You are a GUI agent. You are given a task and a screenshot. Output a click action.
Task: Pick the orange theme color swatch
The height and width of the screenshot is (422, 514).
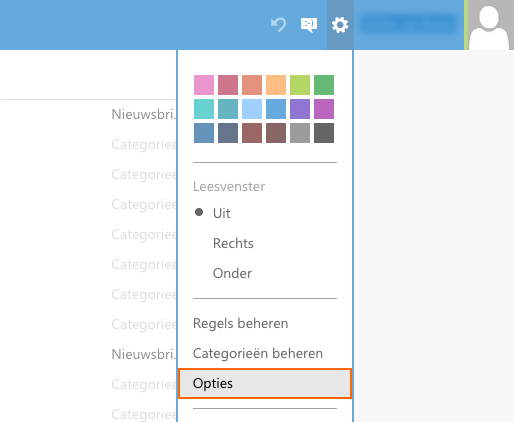click(x=276, y=85)
